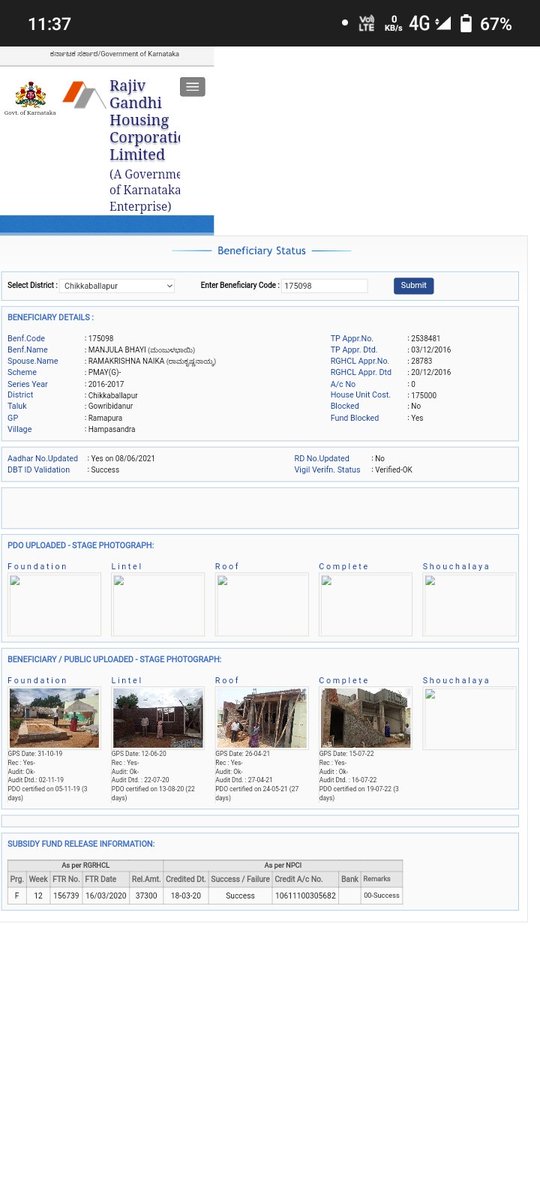Click the Vigil Verifn. Status value Verified-OK

tap(395, 470)
